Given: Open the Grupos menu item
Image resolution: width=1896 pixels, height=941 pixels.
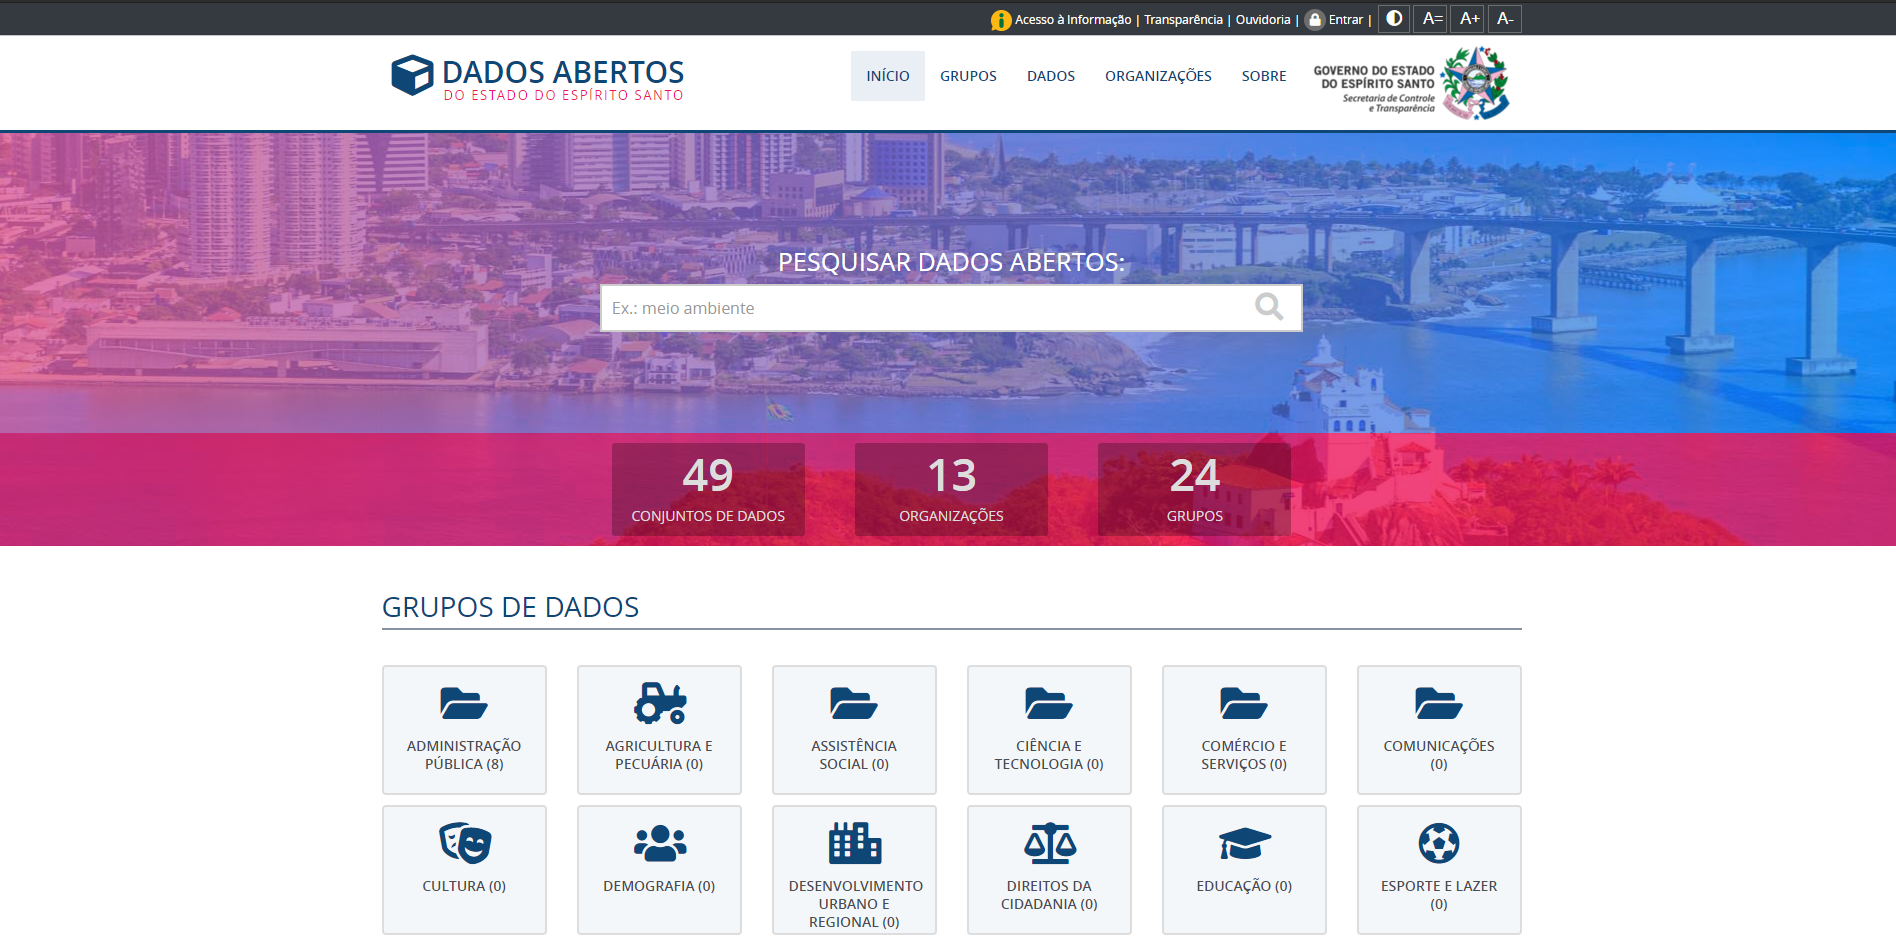Looking at the screenshot, I should click(x=967, y=75).
